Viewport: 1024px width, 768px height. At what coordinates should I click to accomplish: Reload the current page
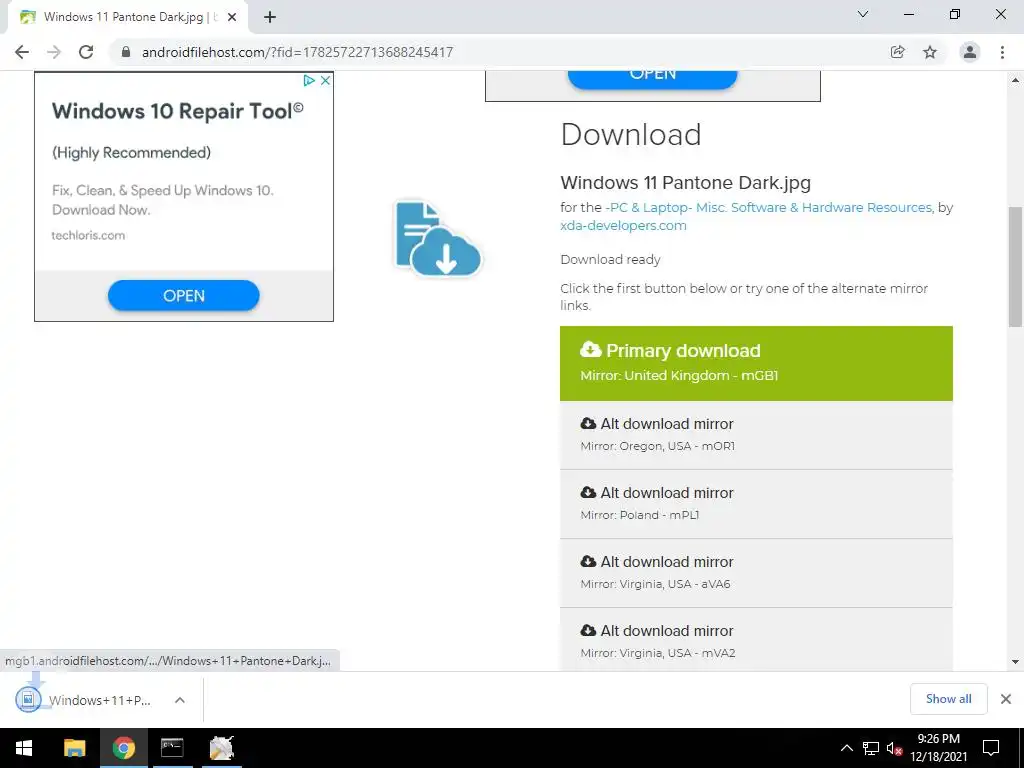click(x=86, y=52)
